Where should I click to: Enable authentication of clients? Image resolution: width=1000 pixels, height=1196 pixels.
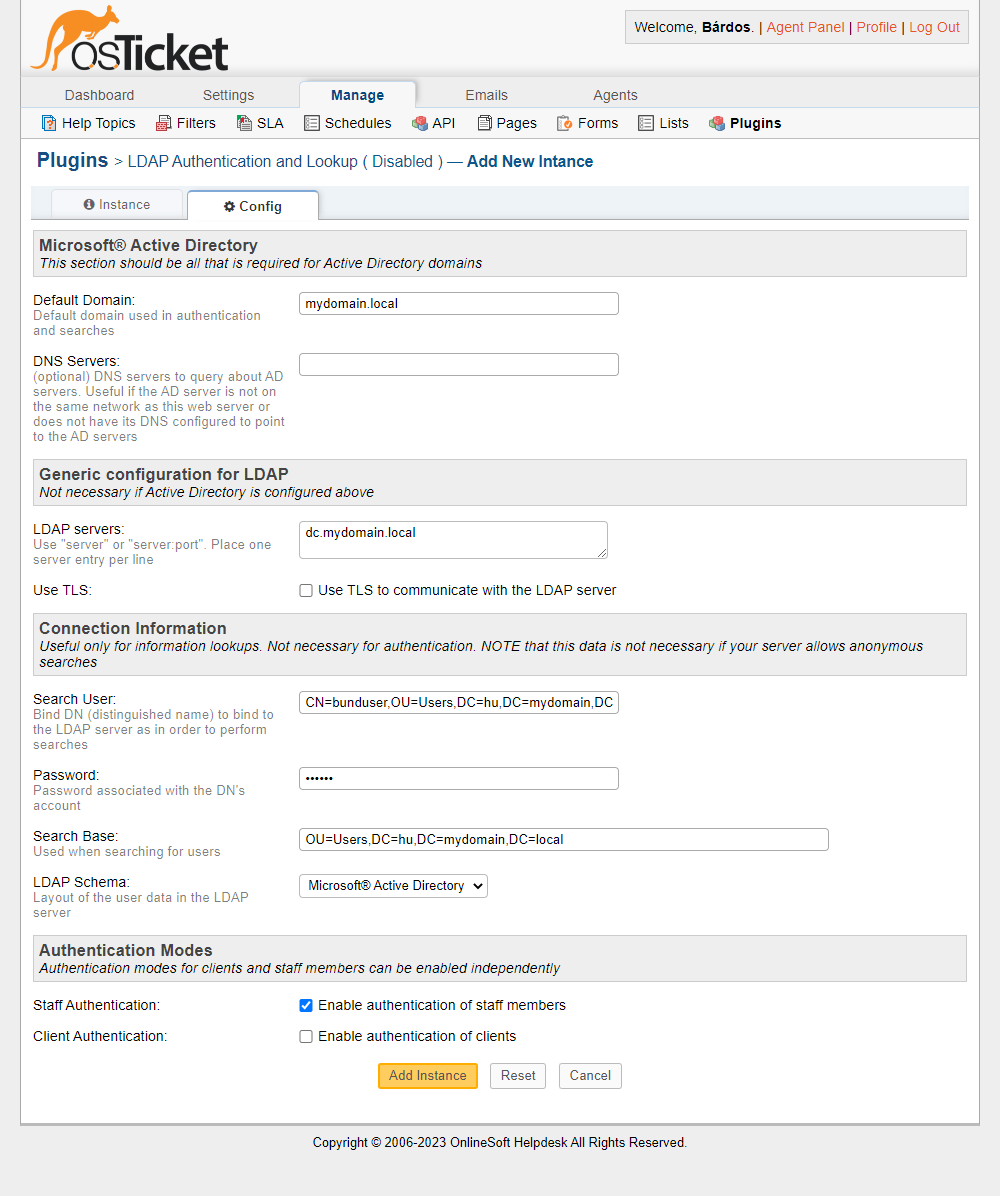306,1036
